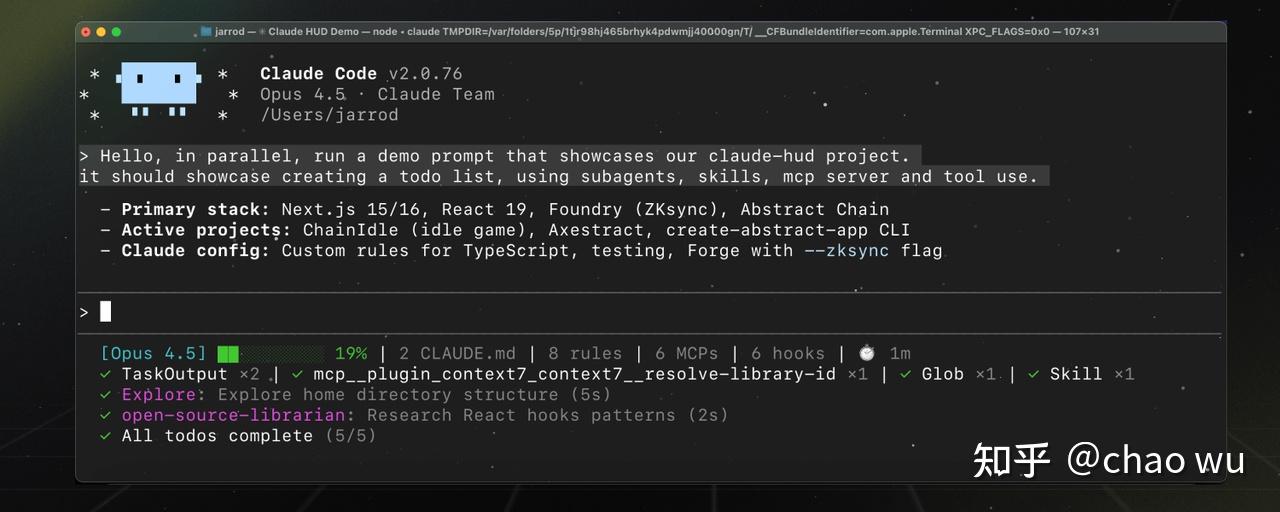Click the stopwatch icon beside 1m
The image size is (1280, 512).
[x=867, y=353]
